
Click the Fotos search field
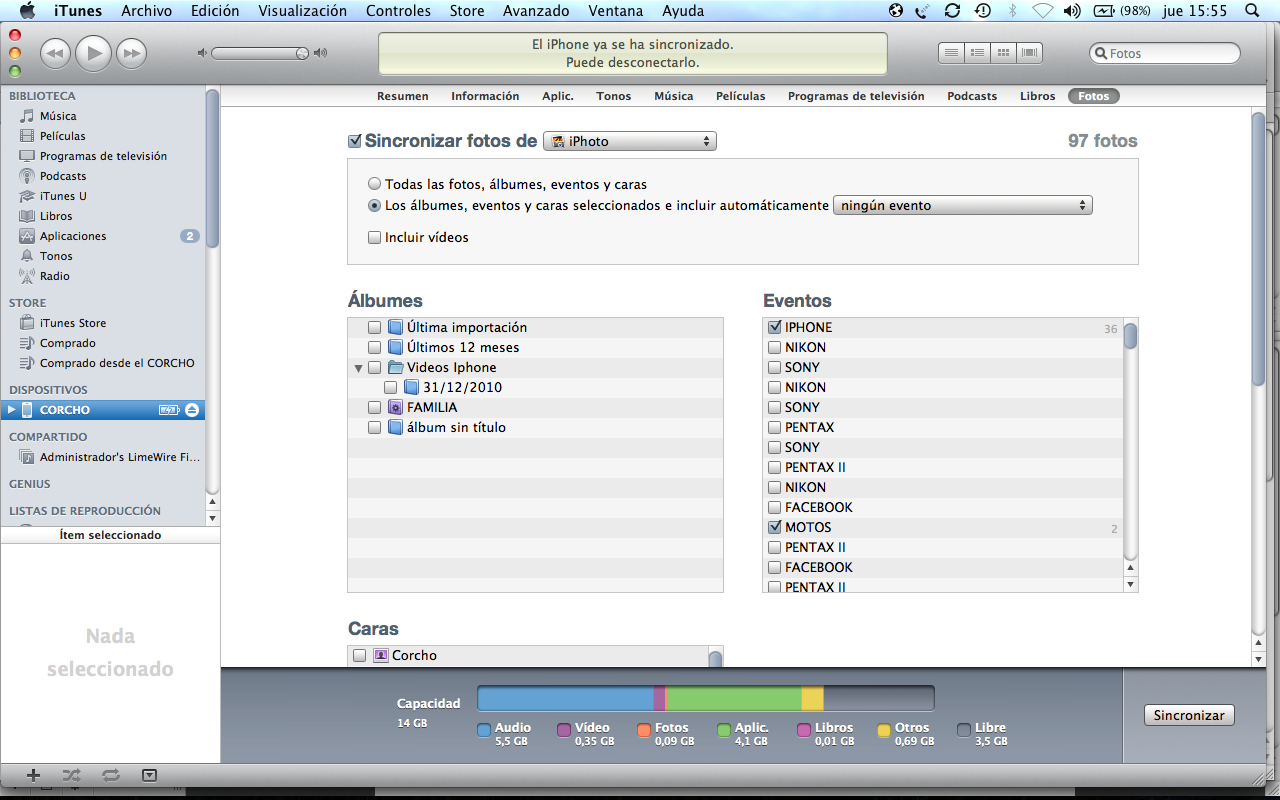1165,53
